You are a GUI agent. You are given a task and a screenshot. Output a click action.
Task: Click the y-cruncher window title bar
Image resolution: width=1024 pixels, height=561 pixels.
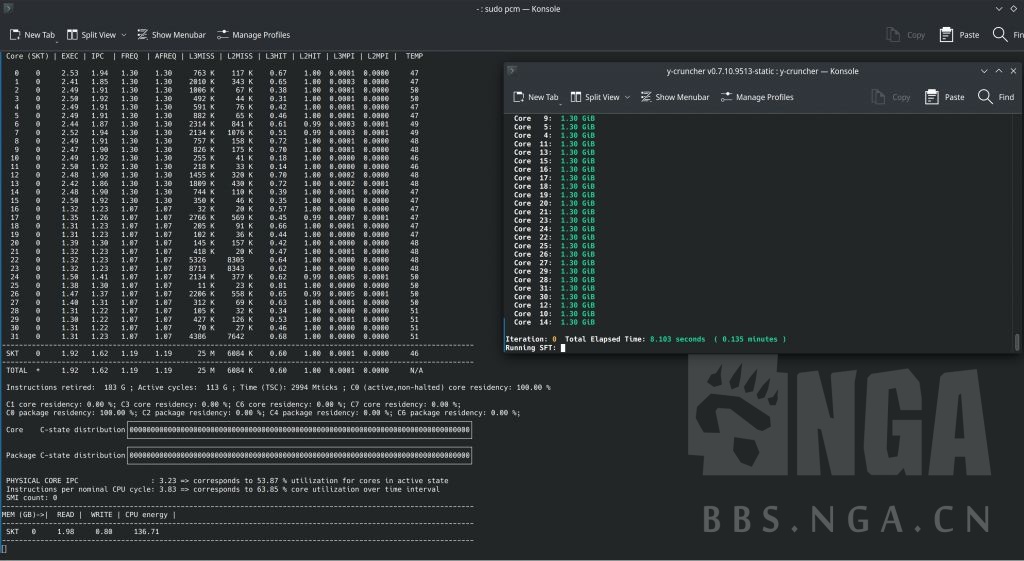tap(762, 71)
